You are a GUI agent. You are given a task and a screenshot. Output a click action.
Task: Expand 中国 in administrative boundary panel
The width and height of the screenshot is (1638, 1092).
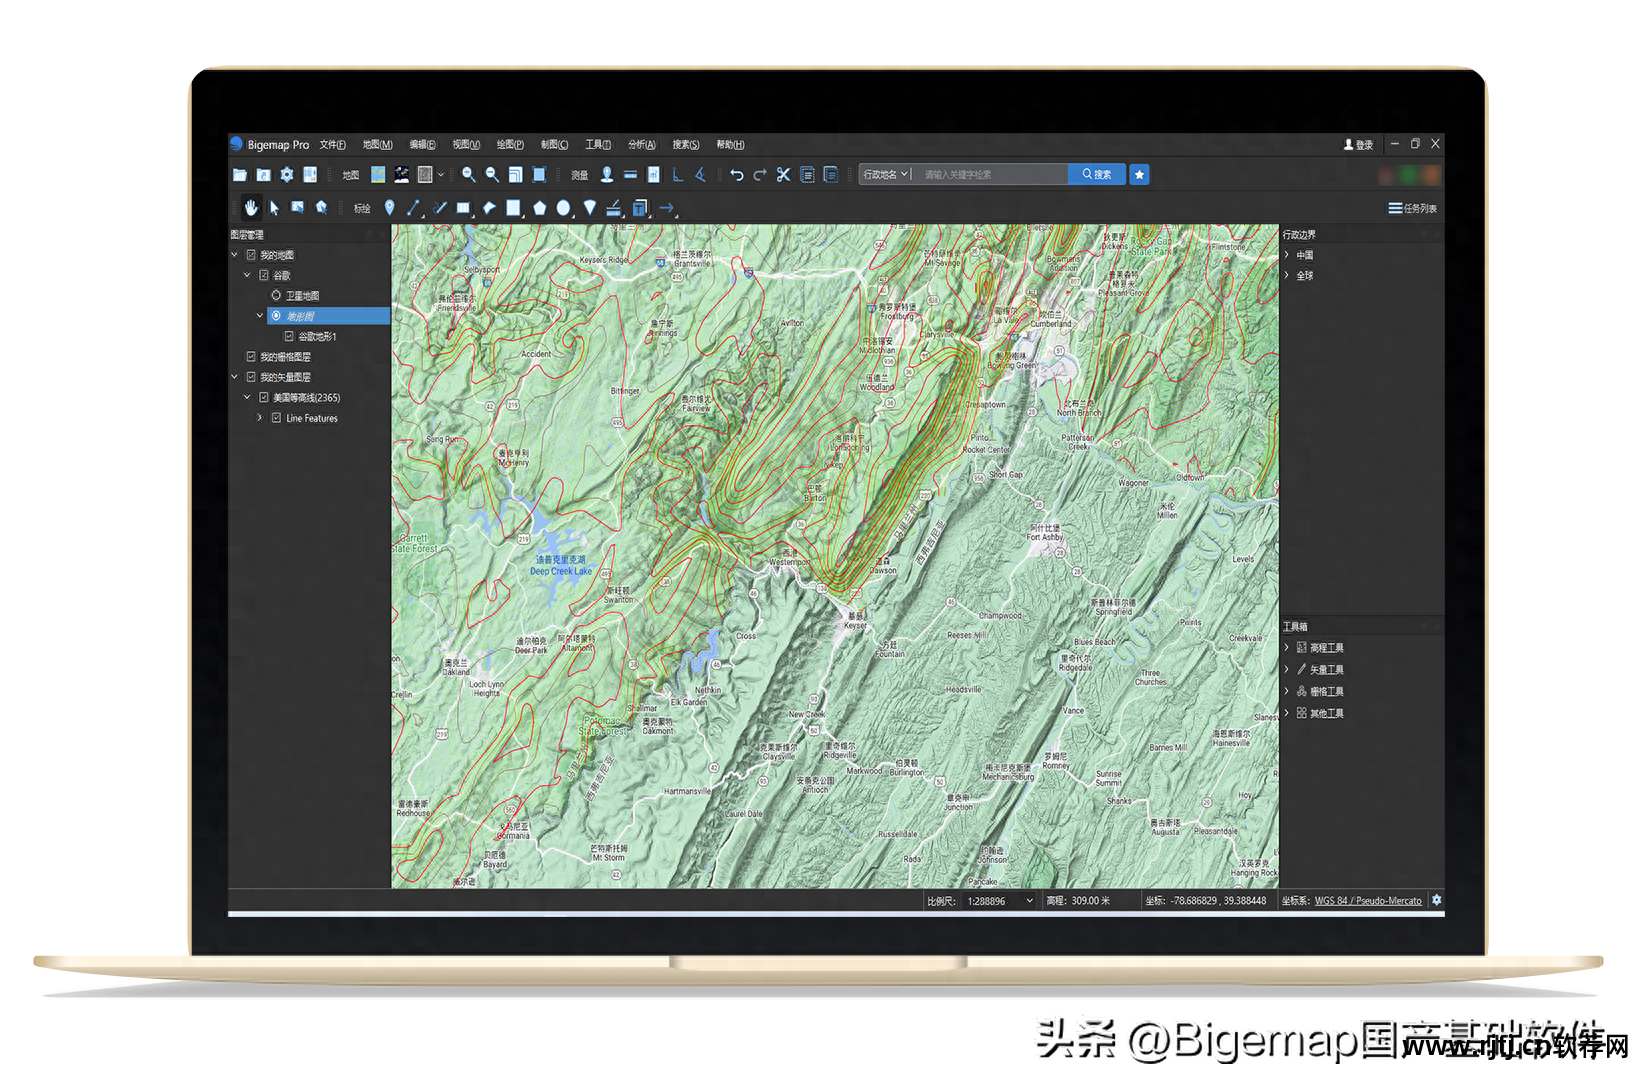click(x=1287, y=255)
